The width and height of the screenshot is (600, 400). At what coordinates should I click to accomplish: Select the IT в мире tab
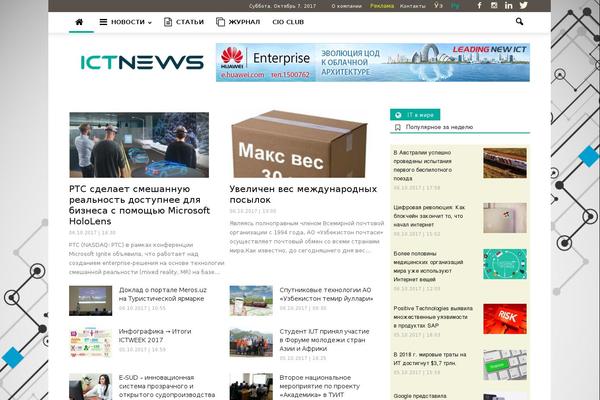415,115
